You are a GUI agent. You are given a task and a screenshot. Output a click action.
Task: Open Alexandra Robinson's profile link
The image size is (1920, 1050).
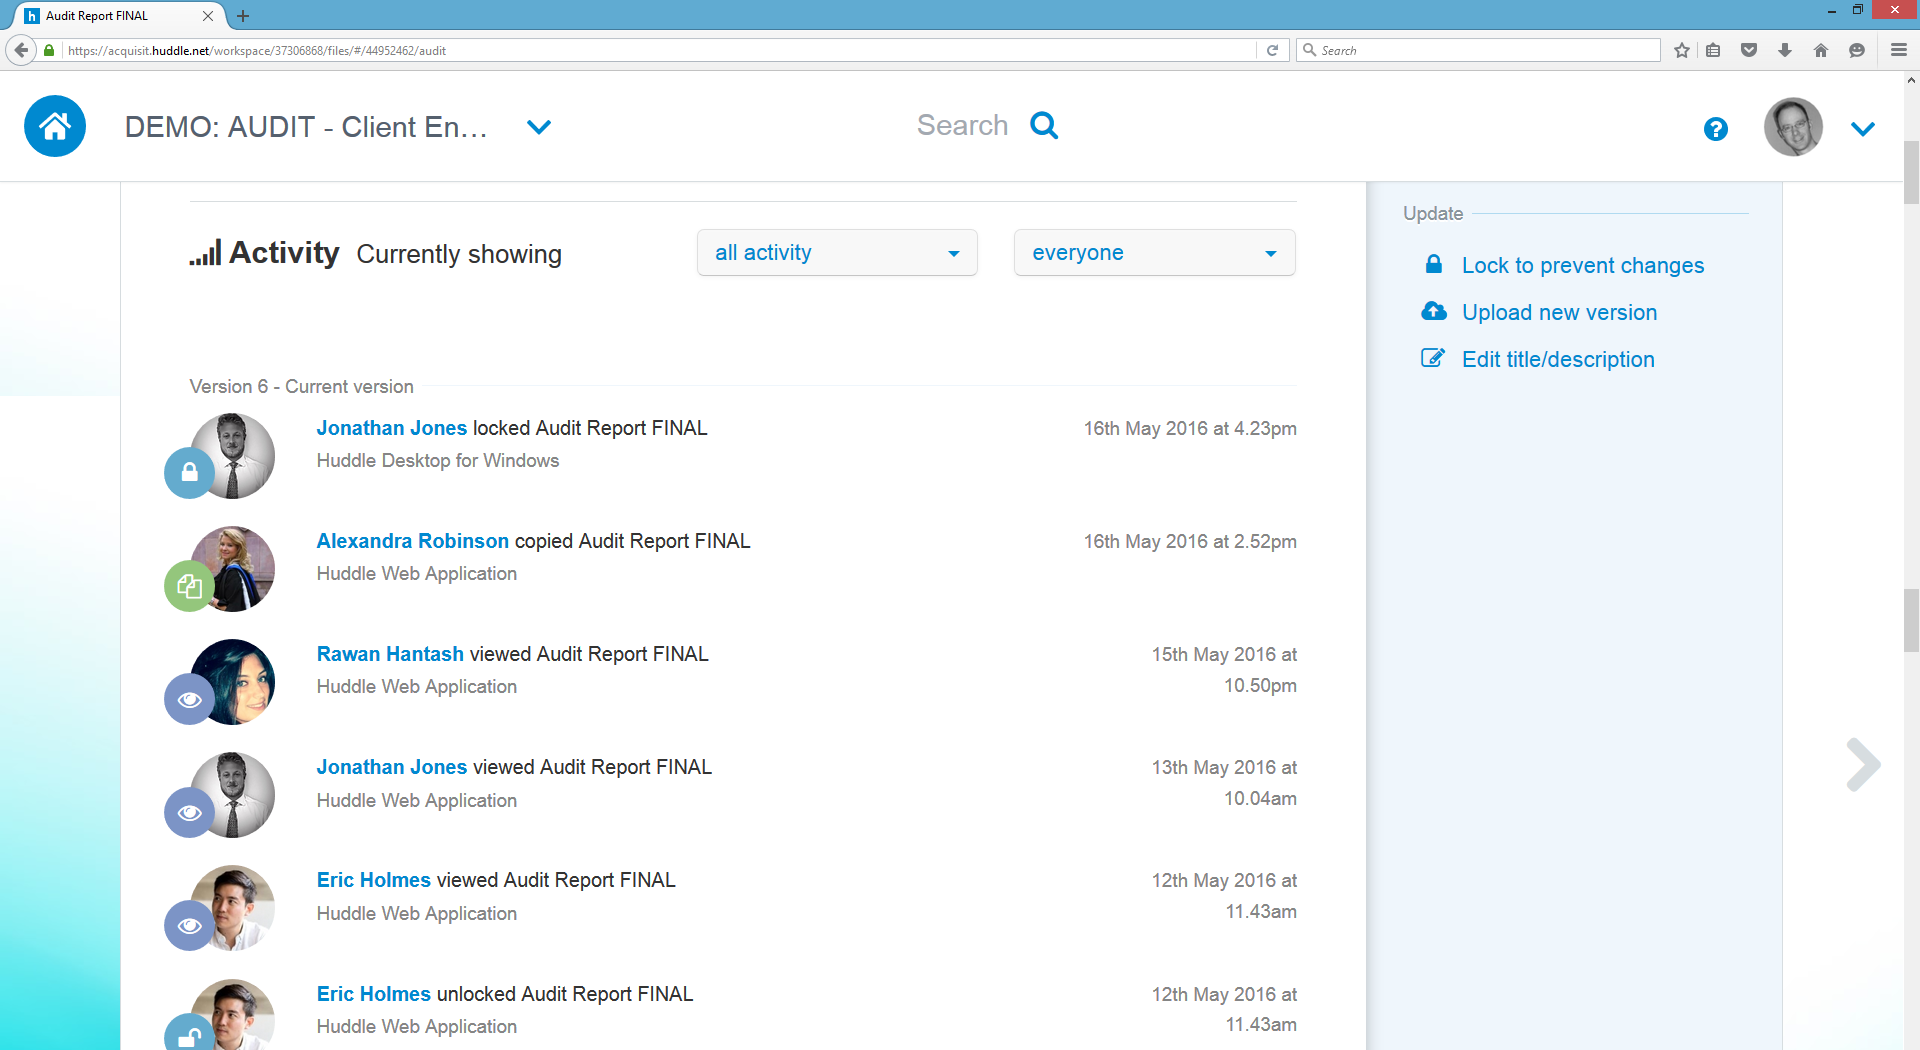[x=413, y=541]
